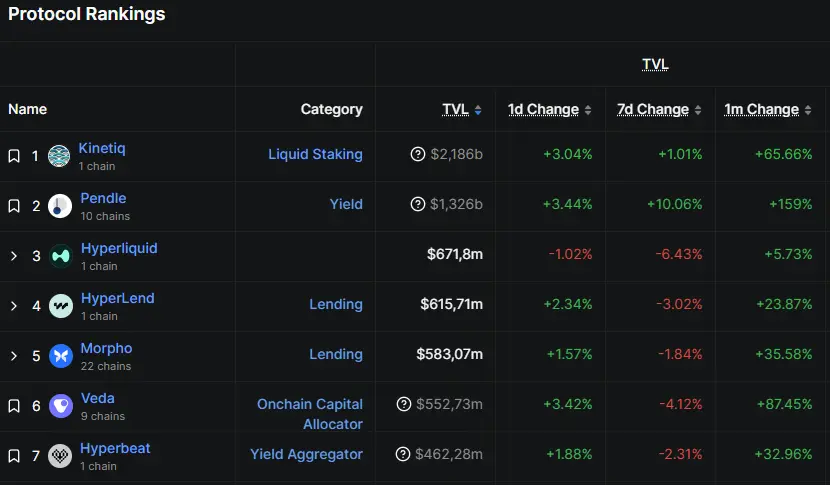Open the Liquid Staking category link
Screen dimensions: 830x485
coord(315,154)
